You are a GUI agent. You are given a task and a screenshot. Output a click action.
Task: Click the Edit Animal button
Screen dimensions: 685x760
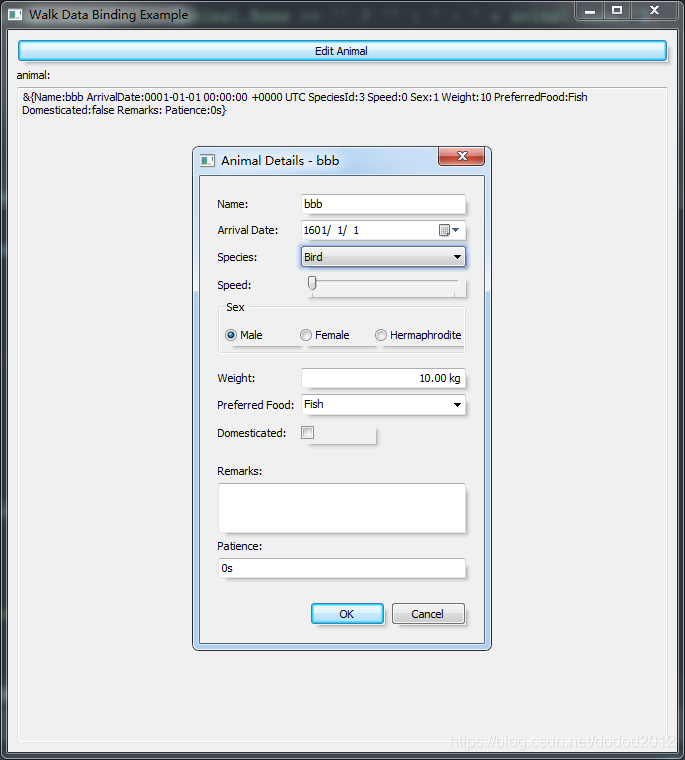[x=342, y=51]
